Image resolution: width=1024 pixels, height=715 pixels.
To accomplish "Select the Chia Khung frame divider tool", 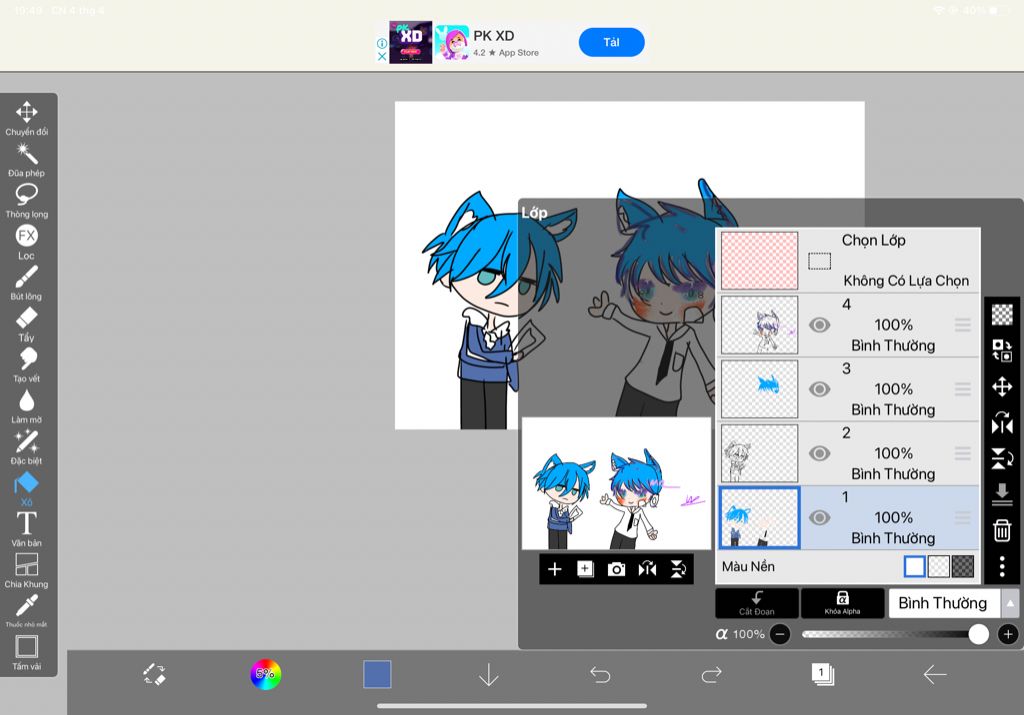I will (27, 571).
